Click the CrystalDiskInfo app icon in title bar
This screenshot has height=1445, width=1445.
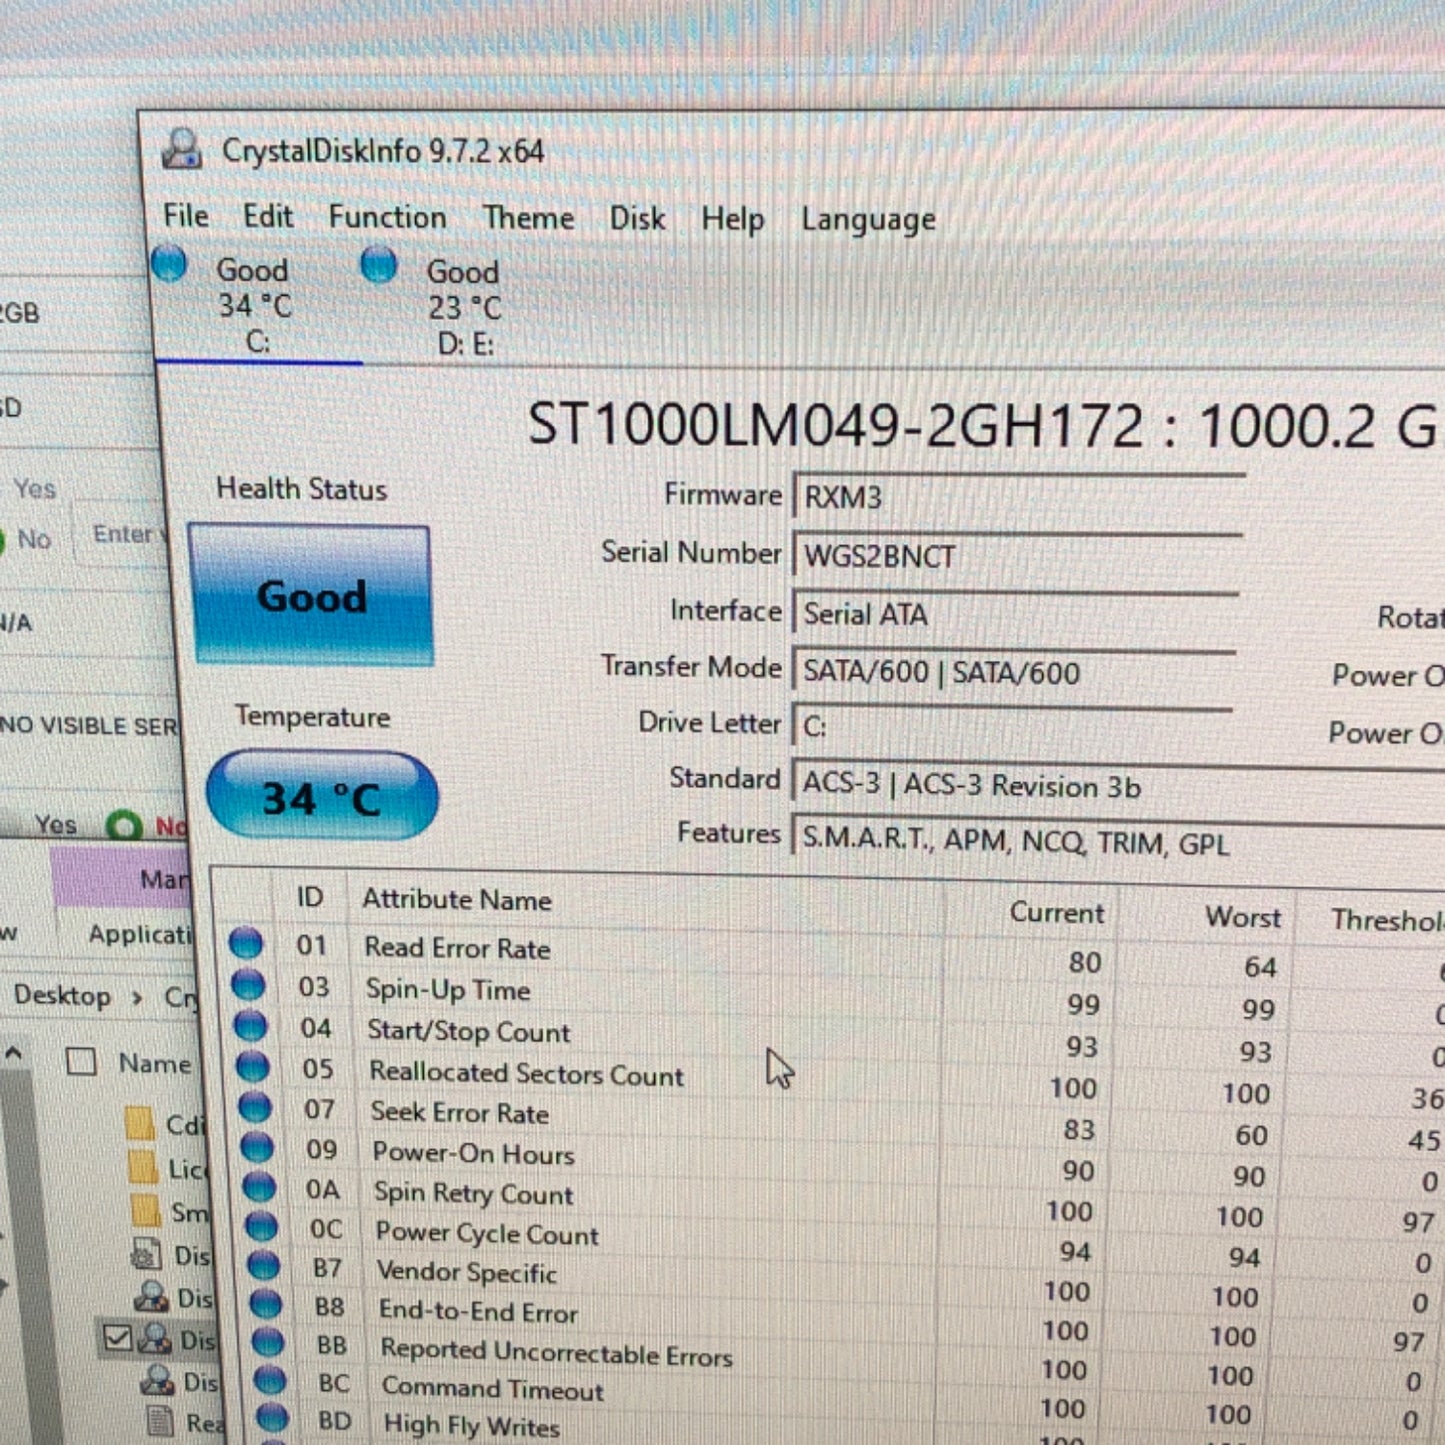tap(181, 150)
